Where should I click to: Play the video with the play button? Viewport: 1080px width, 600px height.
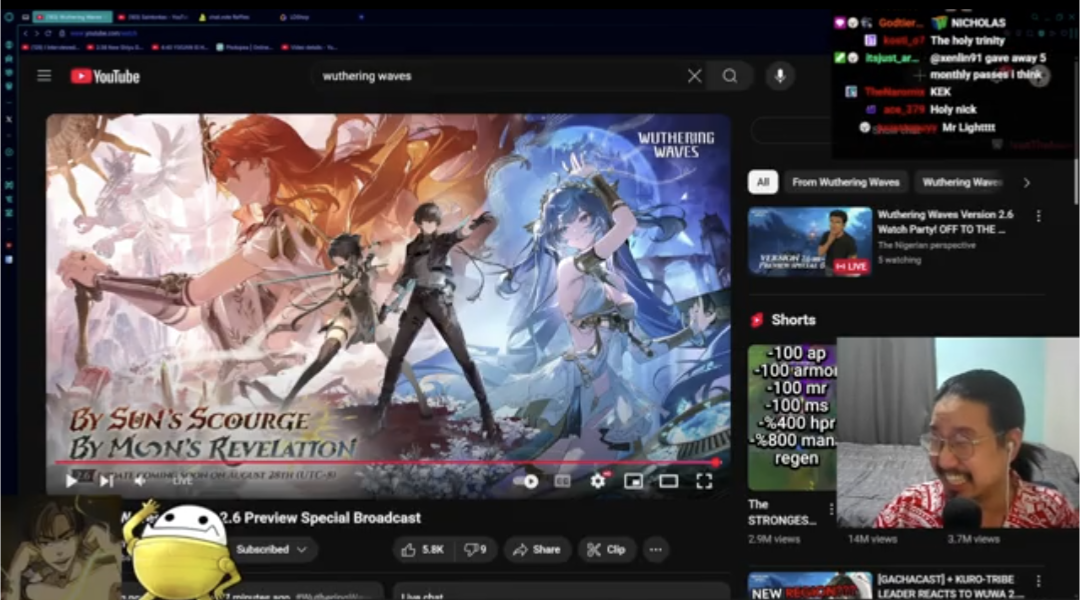tap(71, 481)
